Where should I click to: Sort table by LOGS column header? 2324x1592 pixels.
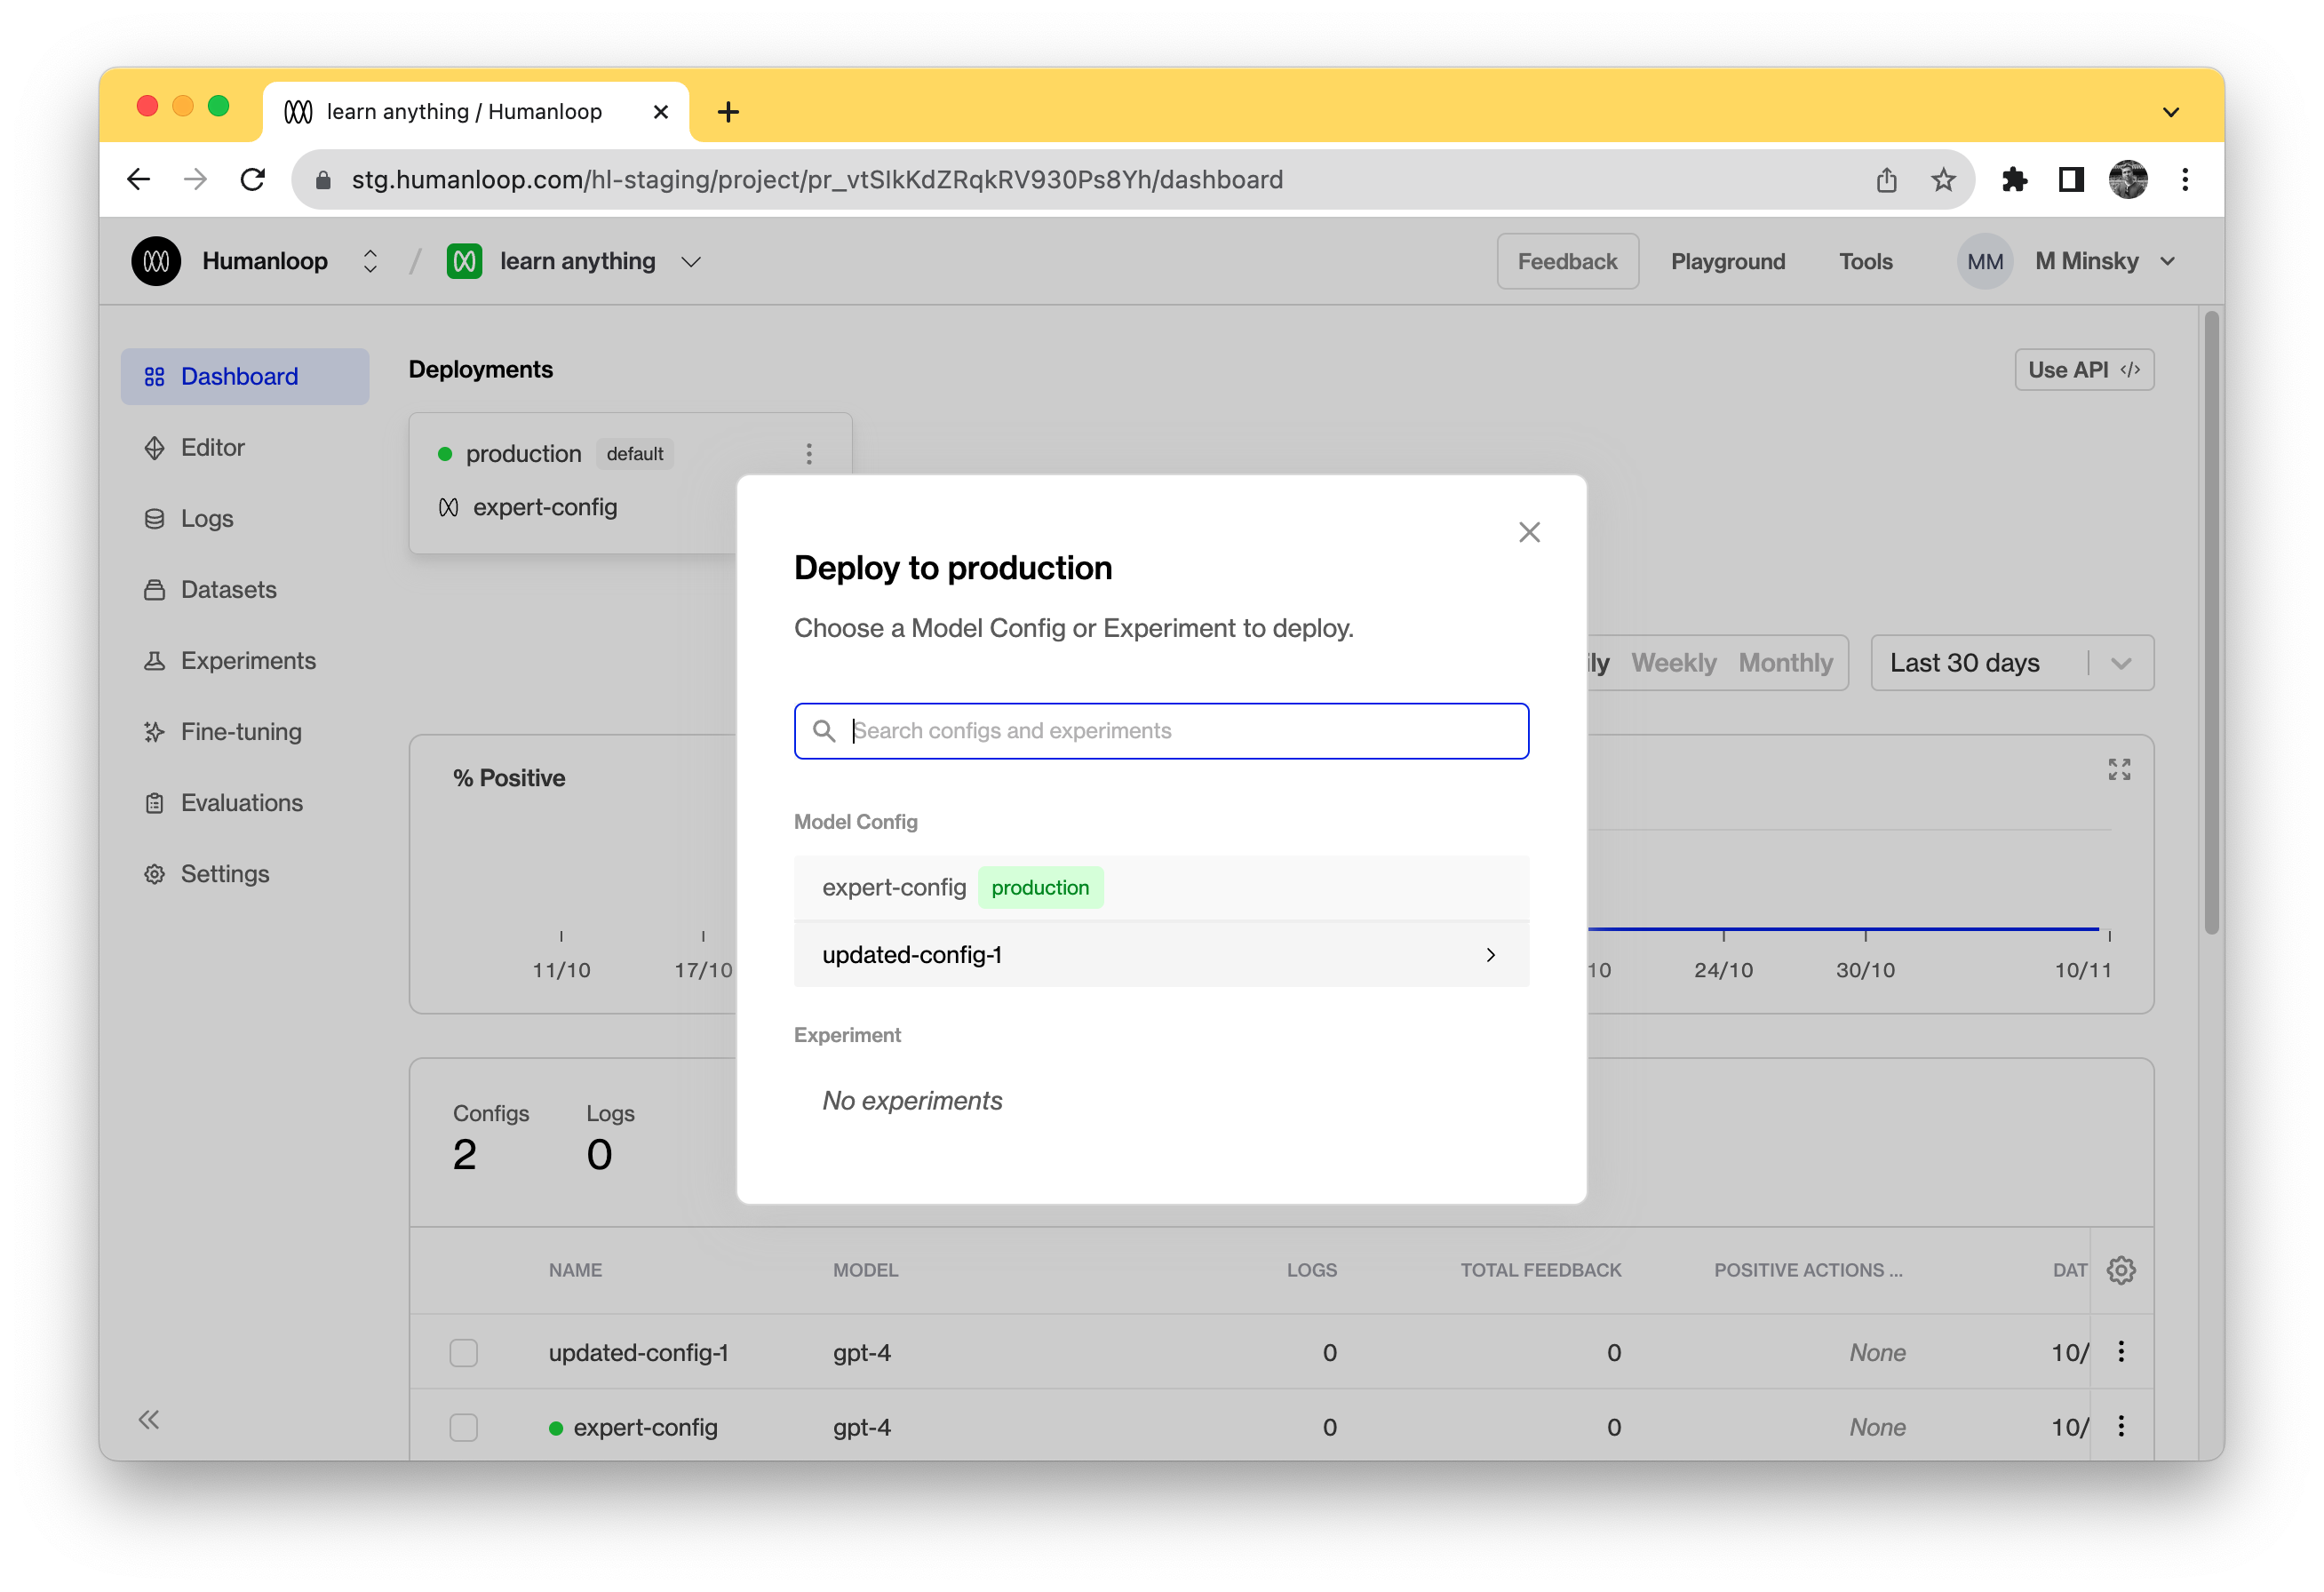[x=1311, y=1270]
